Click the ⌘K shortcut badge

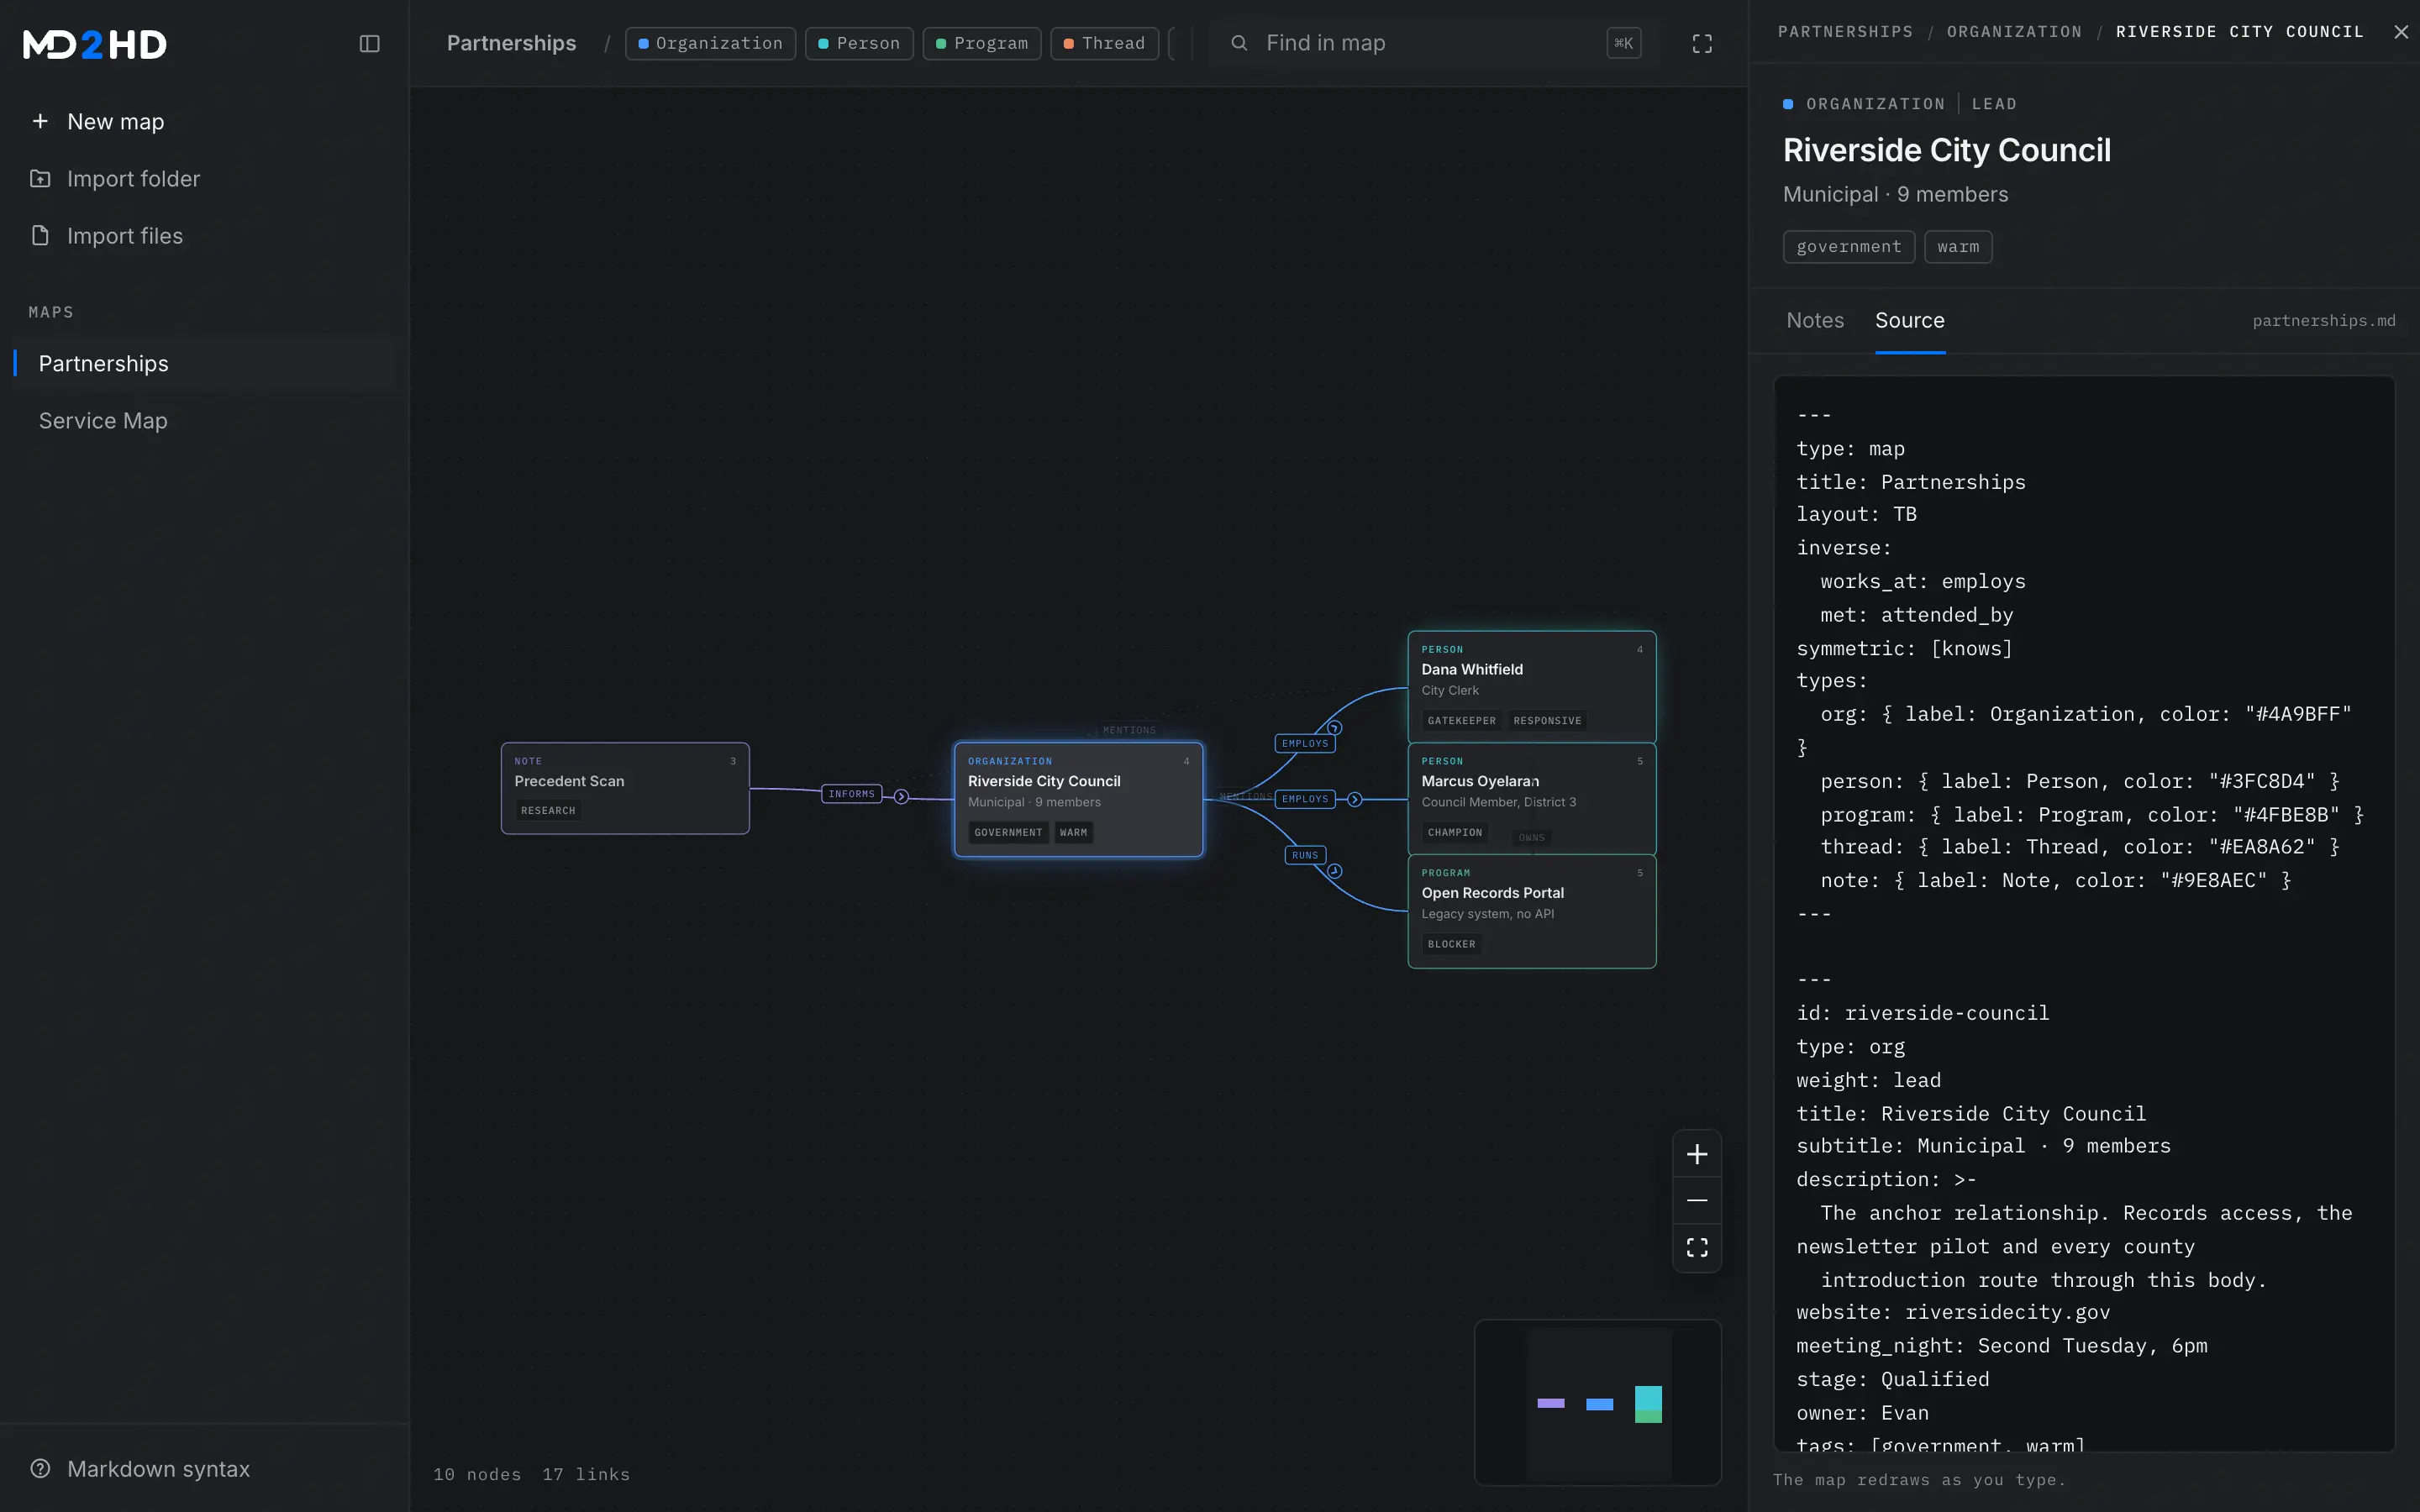tap(1623, 43)
